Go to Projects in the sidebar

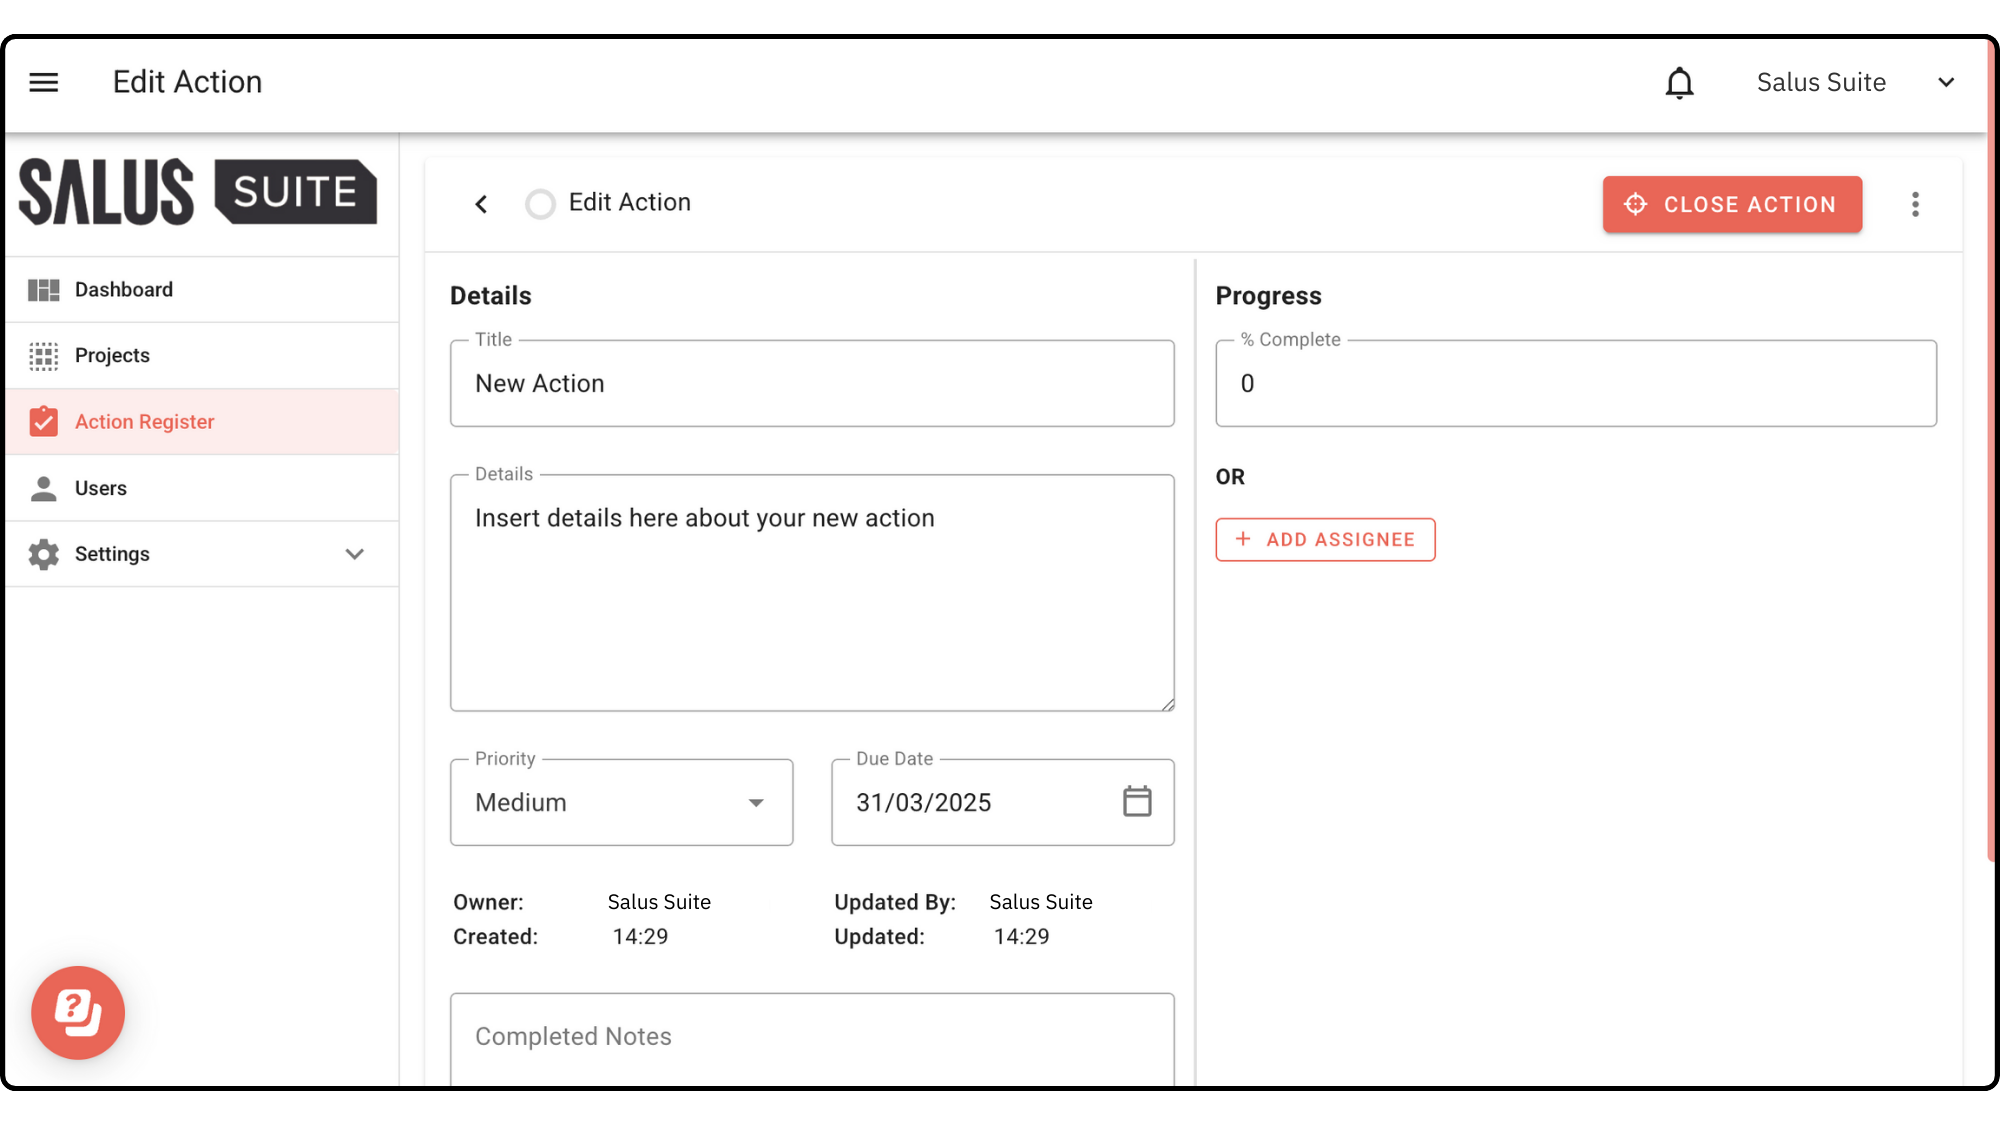click(x=112, y=356)
